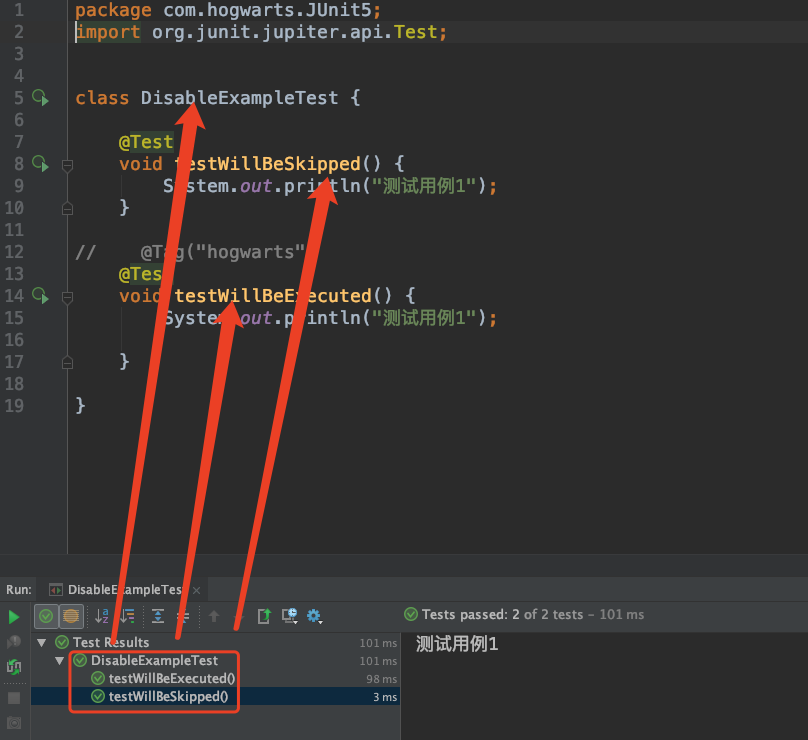
Task: Run testWillBeExecuted from its gutter icon
Action: 40,296
